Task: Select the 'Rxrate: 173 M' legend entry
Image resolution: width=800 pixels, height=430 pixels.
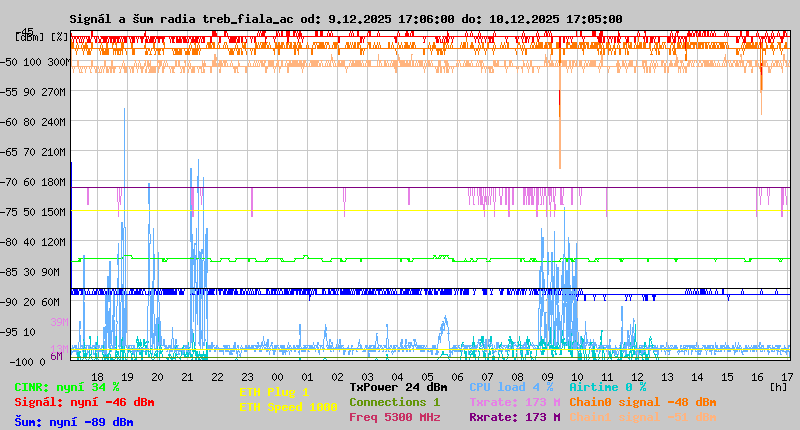Action: click(515, 417)
